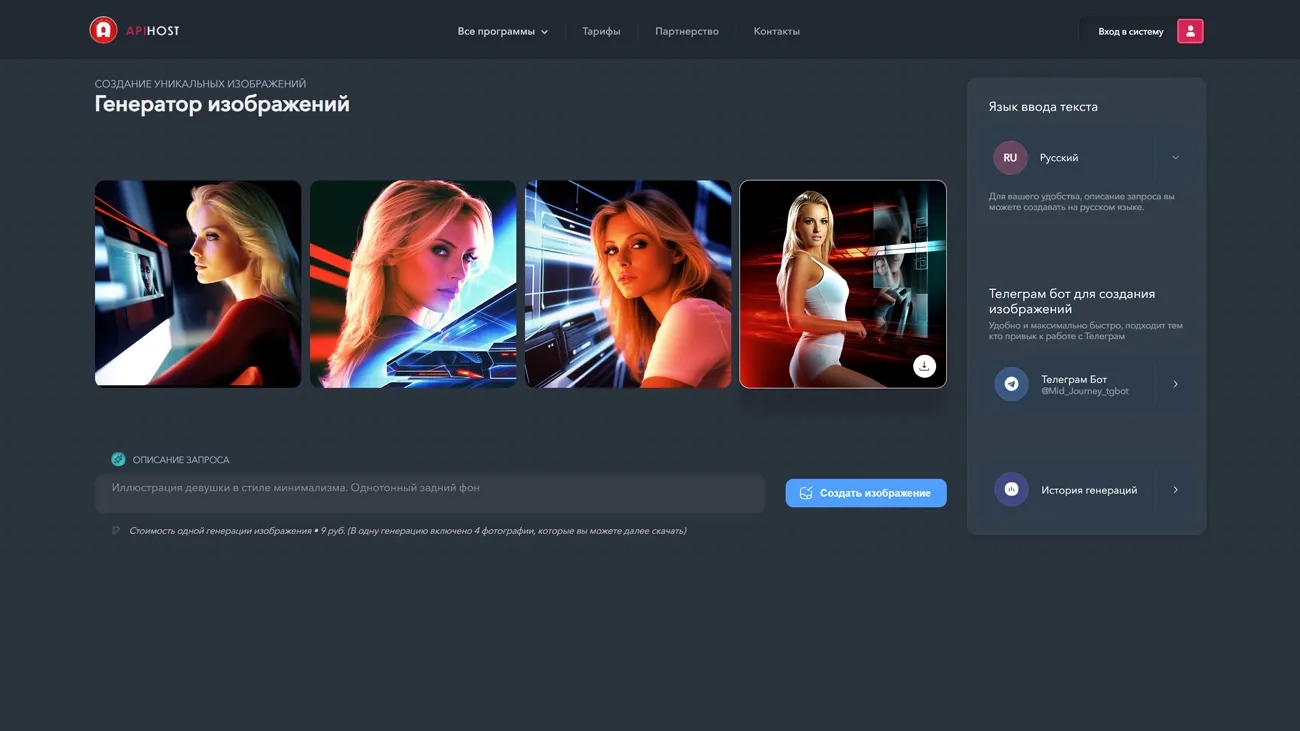Open the Партнерство menu item

[x=686, y=32]
